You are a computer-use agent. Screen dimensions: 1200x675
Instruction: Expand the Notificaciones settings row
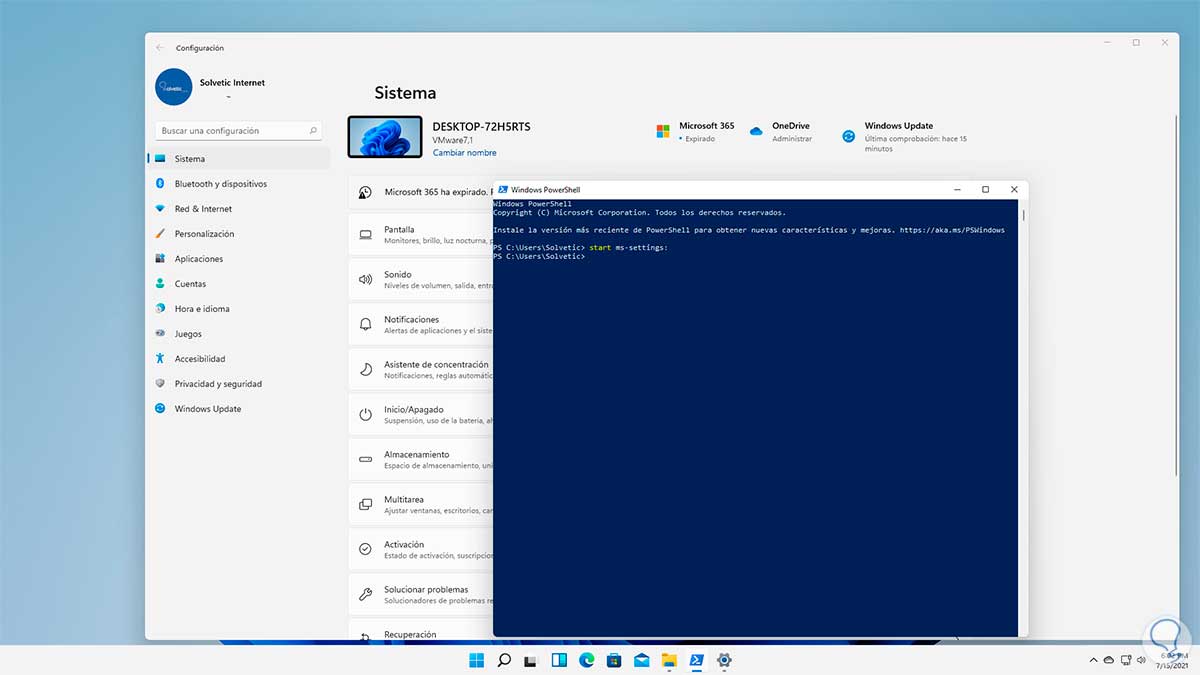tap(420, 324)
